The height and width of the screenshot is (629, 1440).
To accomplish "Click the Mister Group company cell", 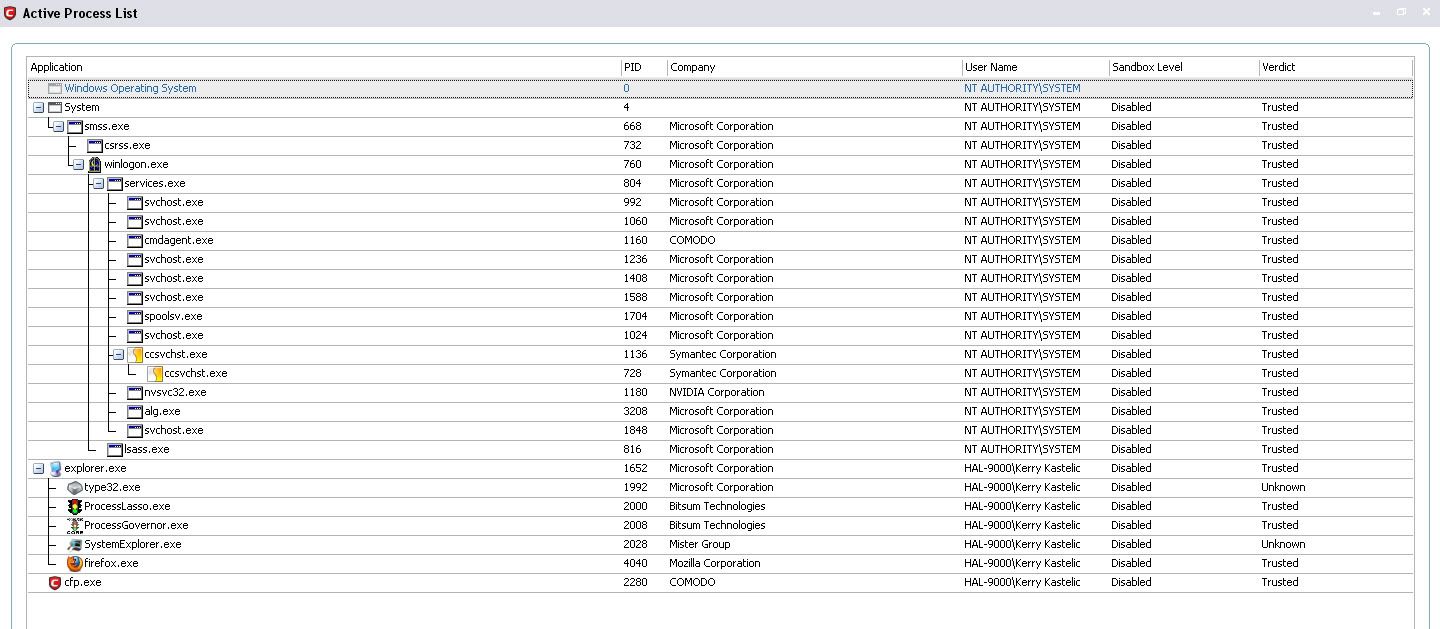I will pos(700,544).
